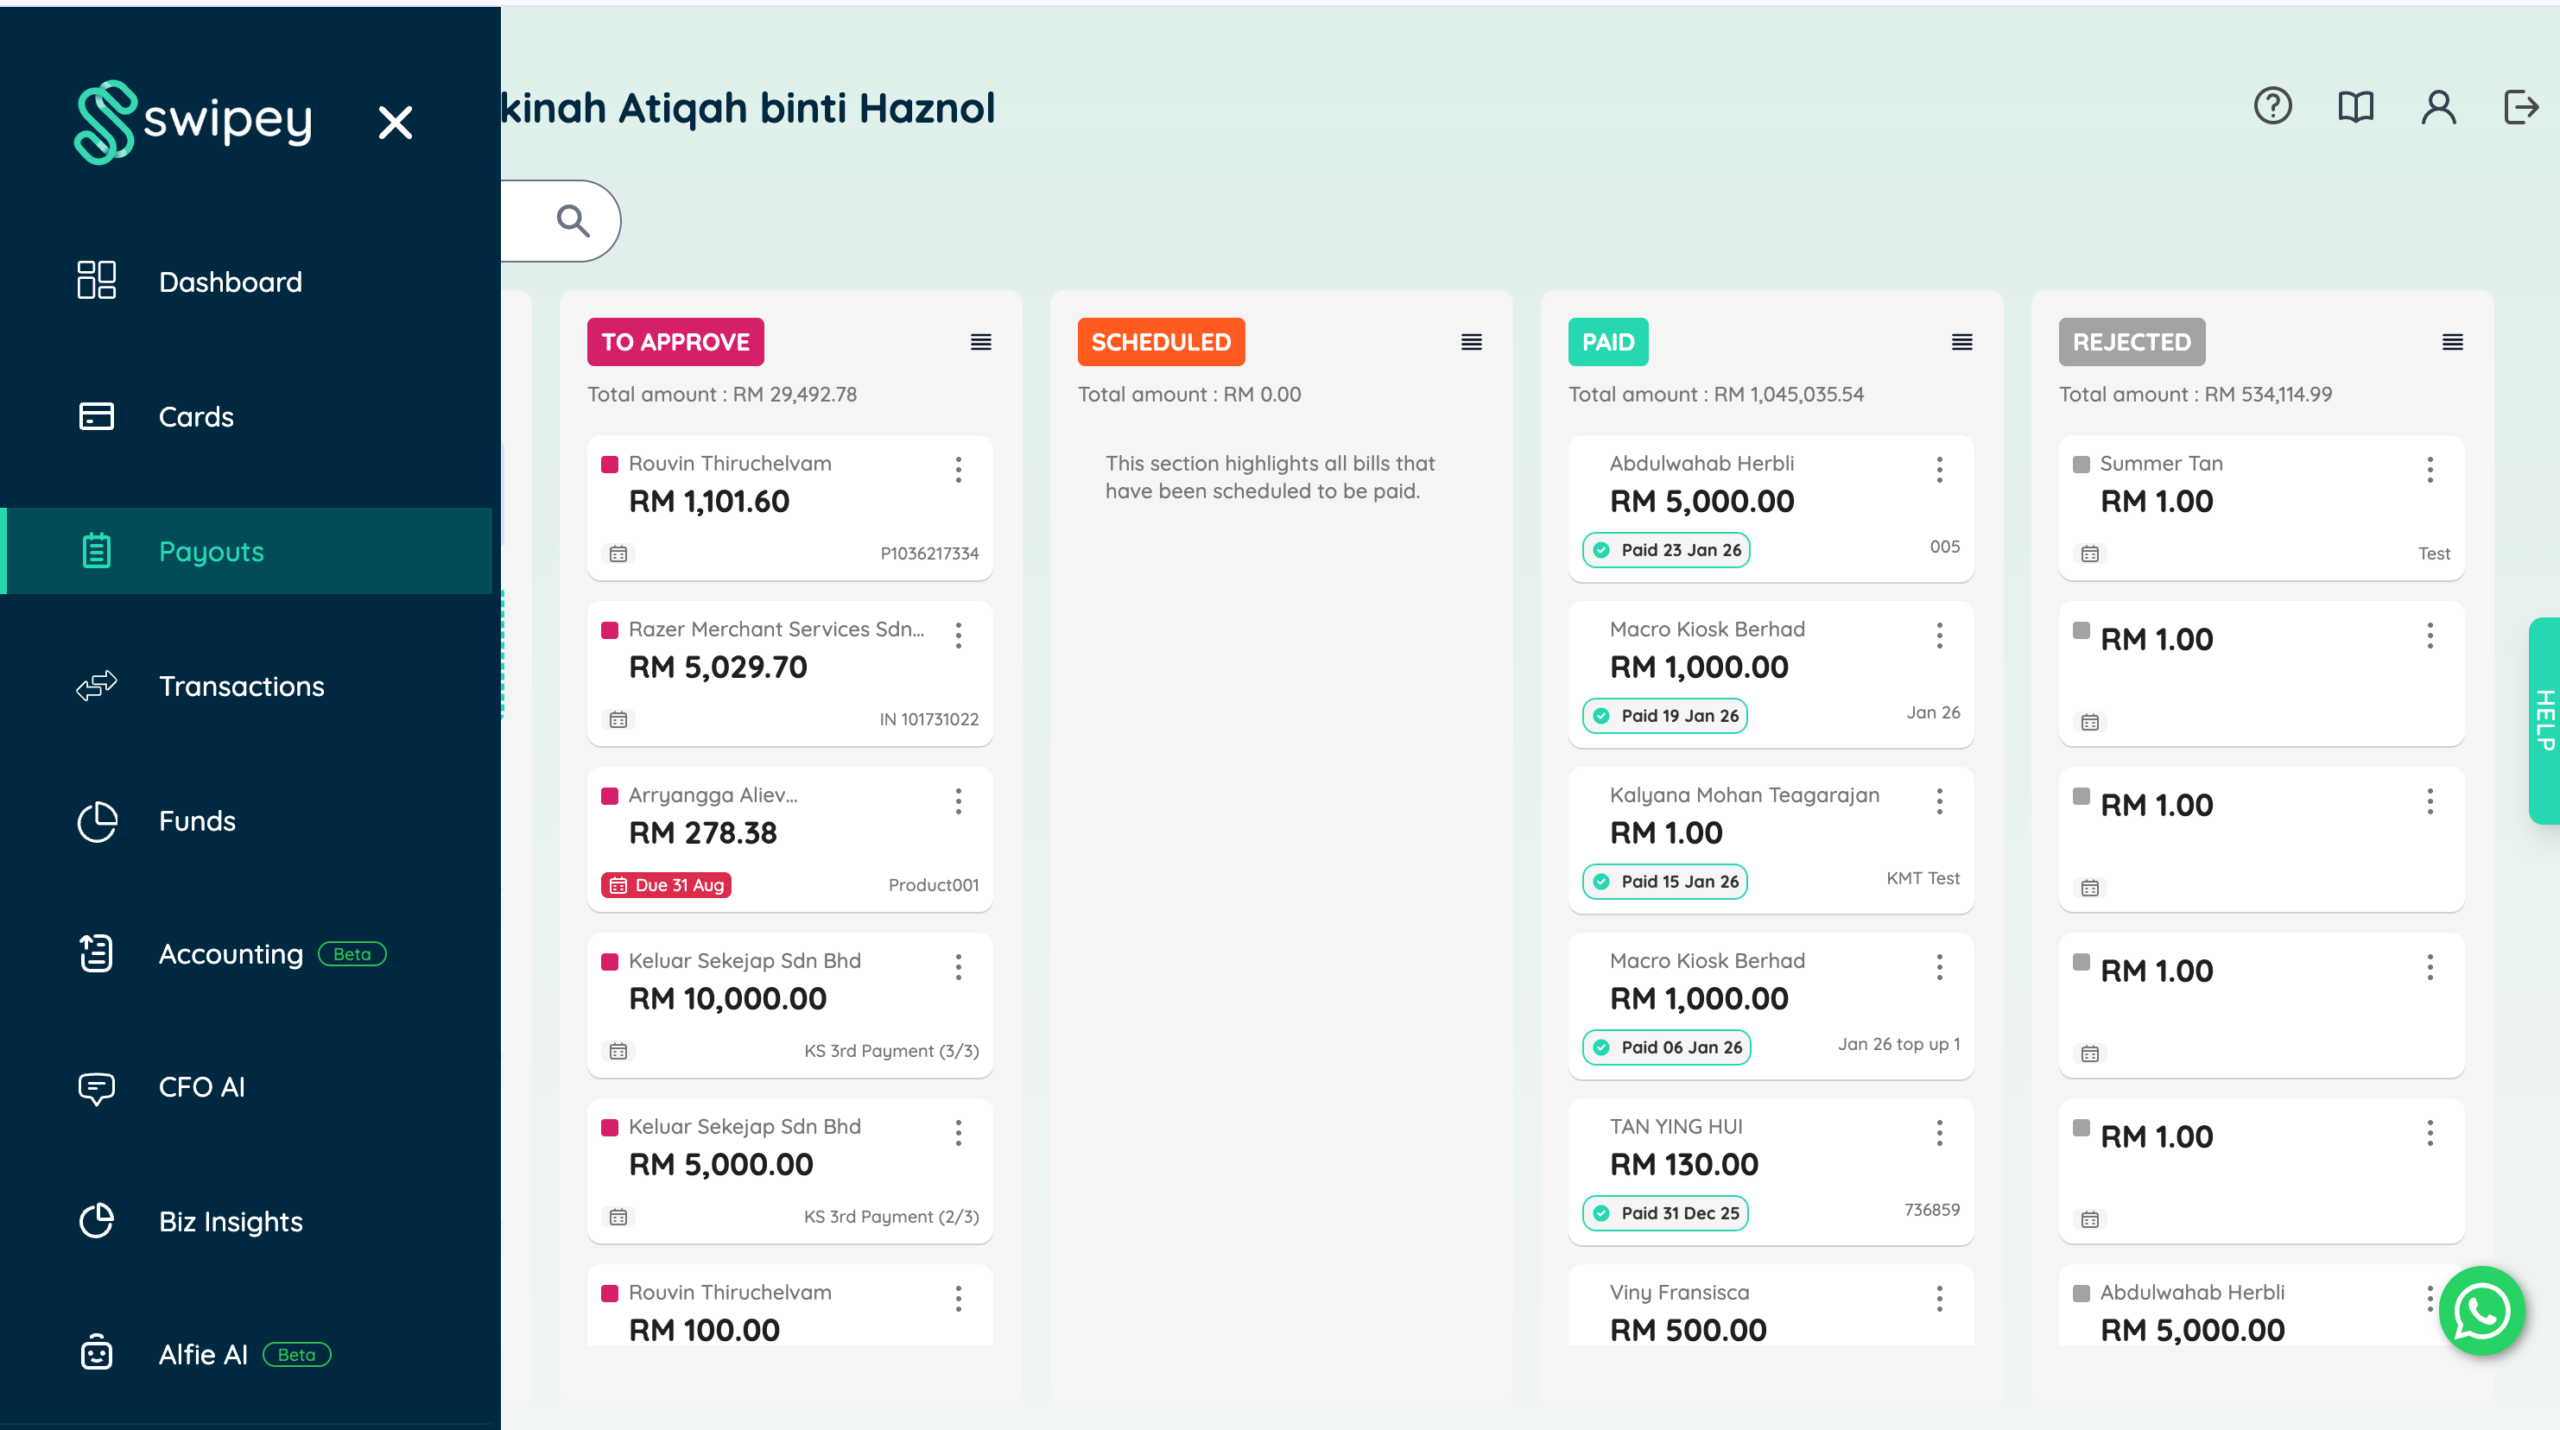The width and height of the screenshot is (2560, 1430).
Task: Open options for Keluar Sekejap RM 10,000.00 bill
Action: pos(958,967)
